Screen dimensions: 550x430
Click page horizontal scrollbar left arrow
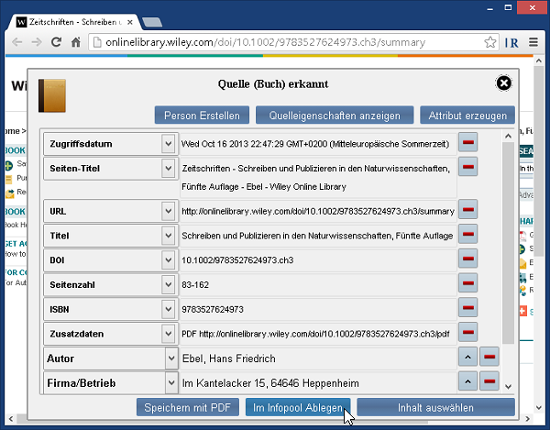coord(11,418)
